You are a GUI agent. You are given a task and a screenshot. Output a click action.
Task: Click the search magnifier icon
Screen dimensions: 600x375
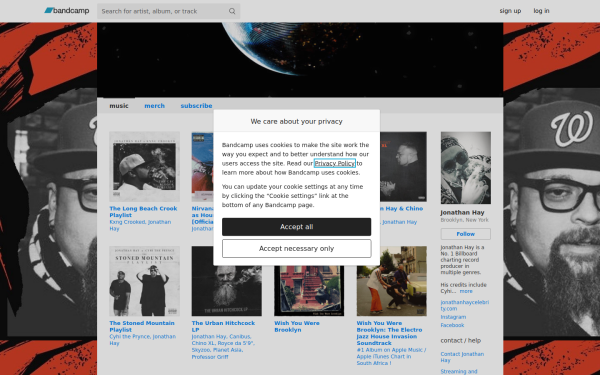pos(232,11)
